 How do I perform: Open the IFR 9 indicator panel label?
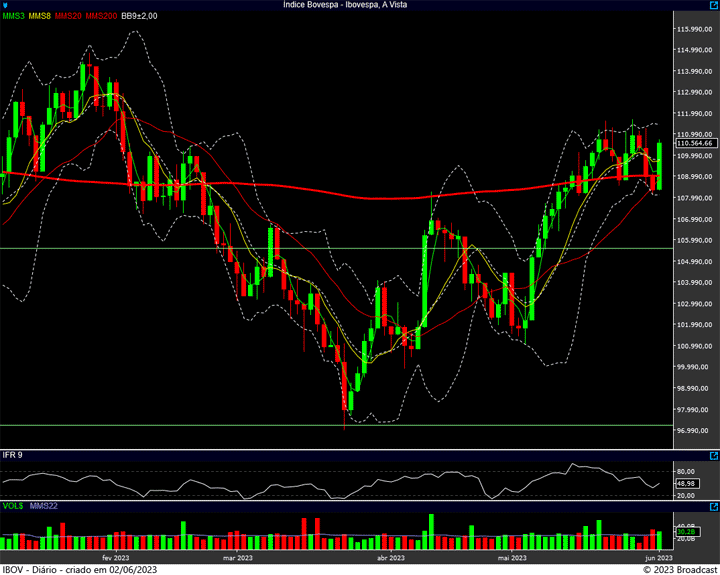12,456
